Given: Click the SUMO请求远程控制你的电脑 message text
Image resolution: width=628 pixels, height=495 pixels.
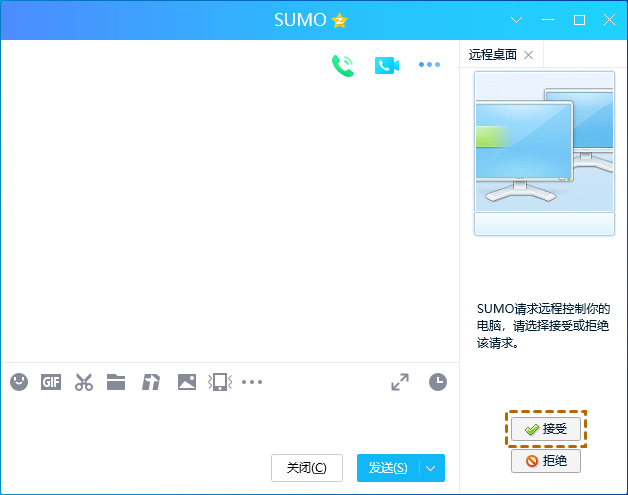Looking at the screenshot, I should pyautogui.click(x=543, y=326).
